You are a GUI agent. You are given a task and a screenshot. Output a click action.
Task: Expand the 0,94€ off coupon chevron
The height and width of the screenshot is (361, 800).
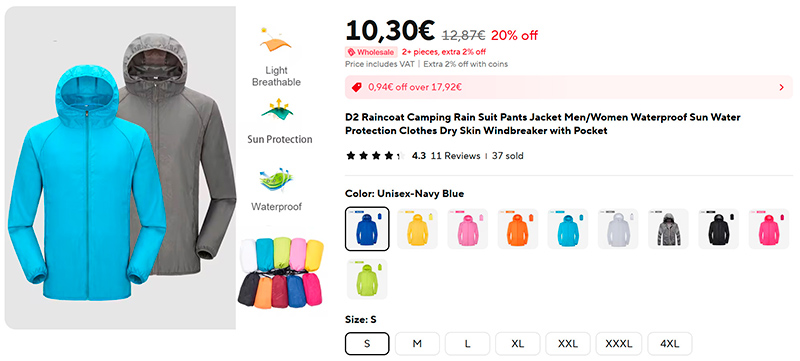click(x=782, y=87)
